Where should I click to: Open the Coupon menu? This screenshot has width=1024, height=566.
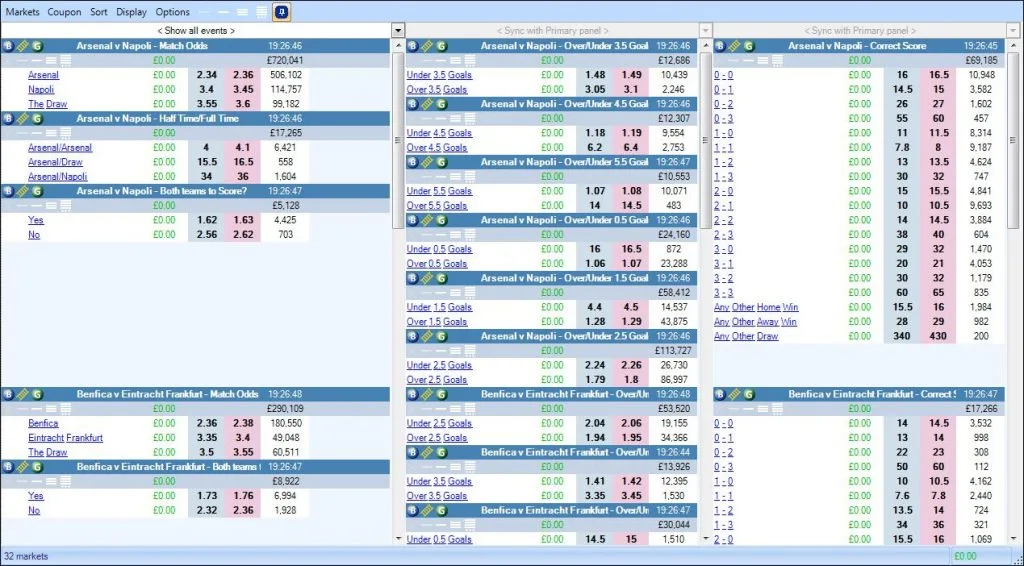pyautogui.click(x=64, y=12)
